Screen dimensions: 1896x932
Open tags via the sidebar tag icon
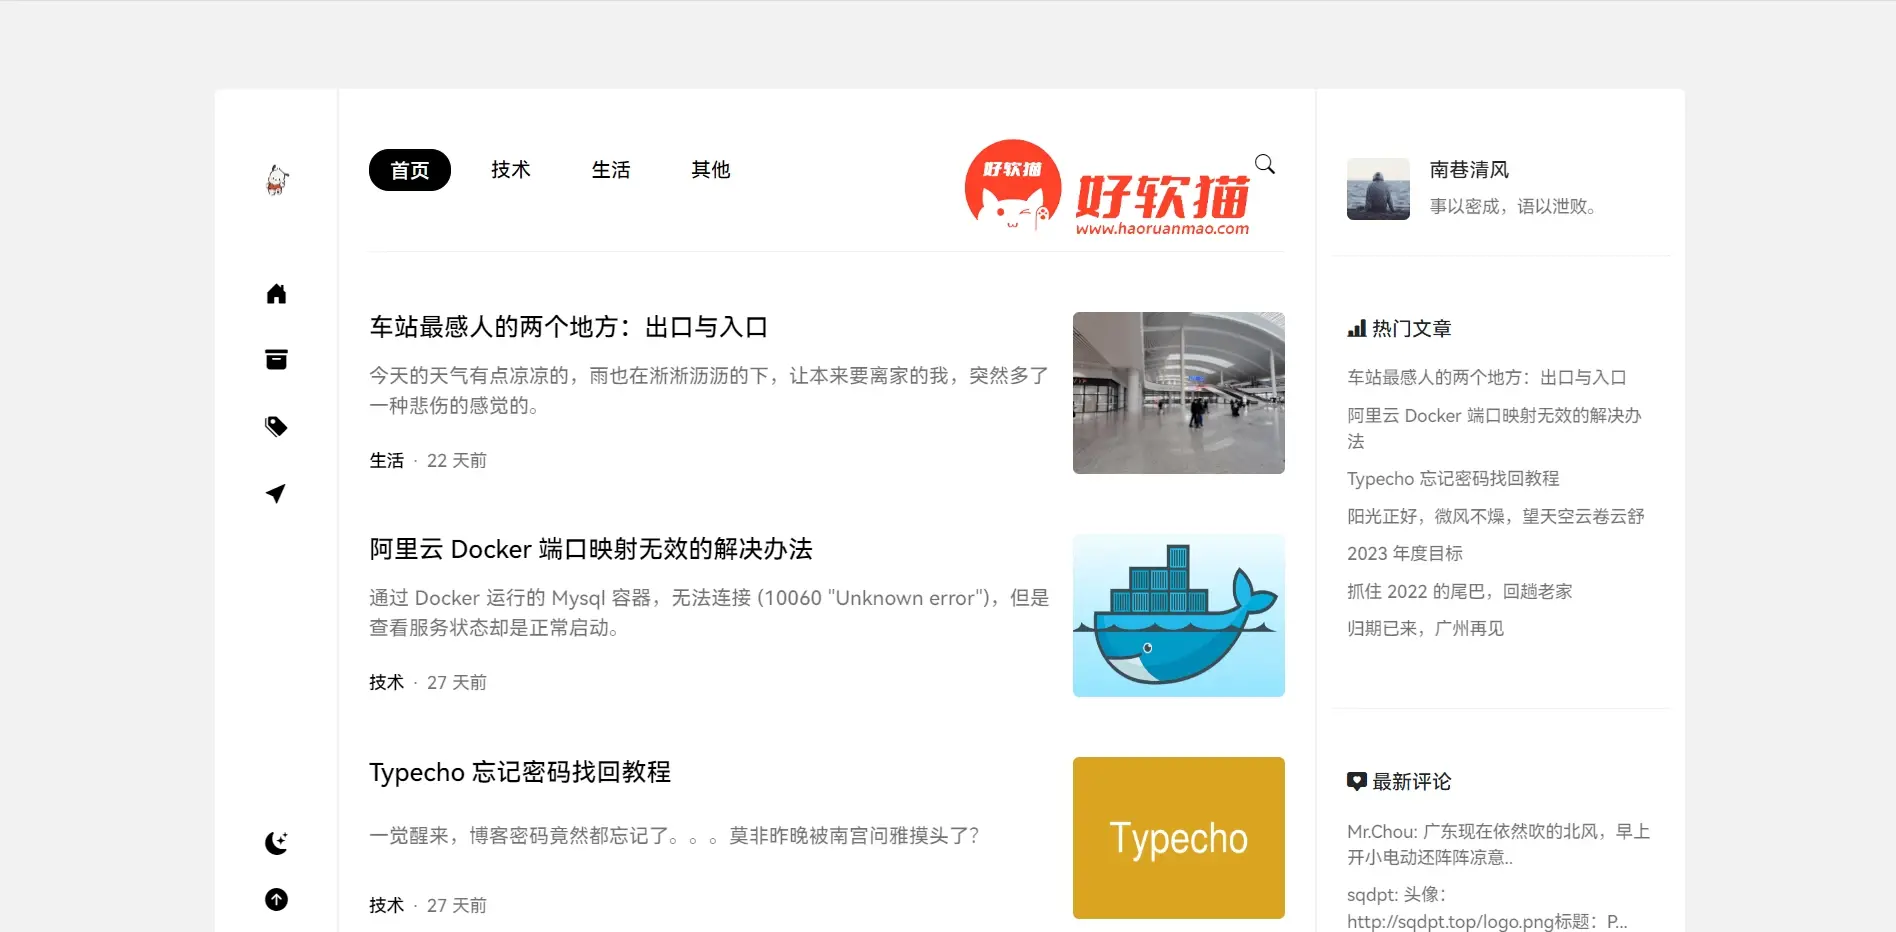276,427
